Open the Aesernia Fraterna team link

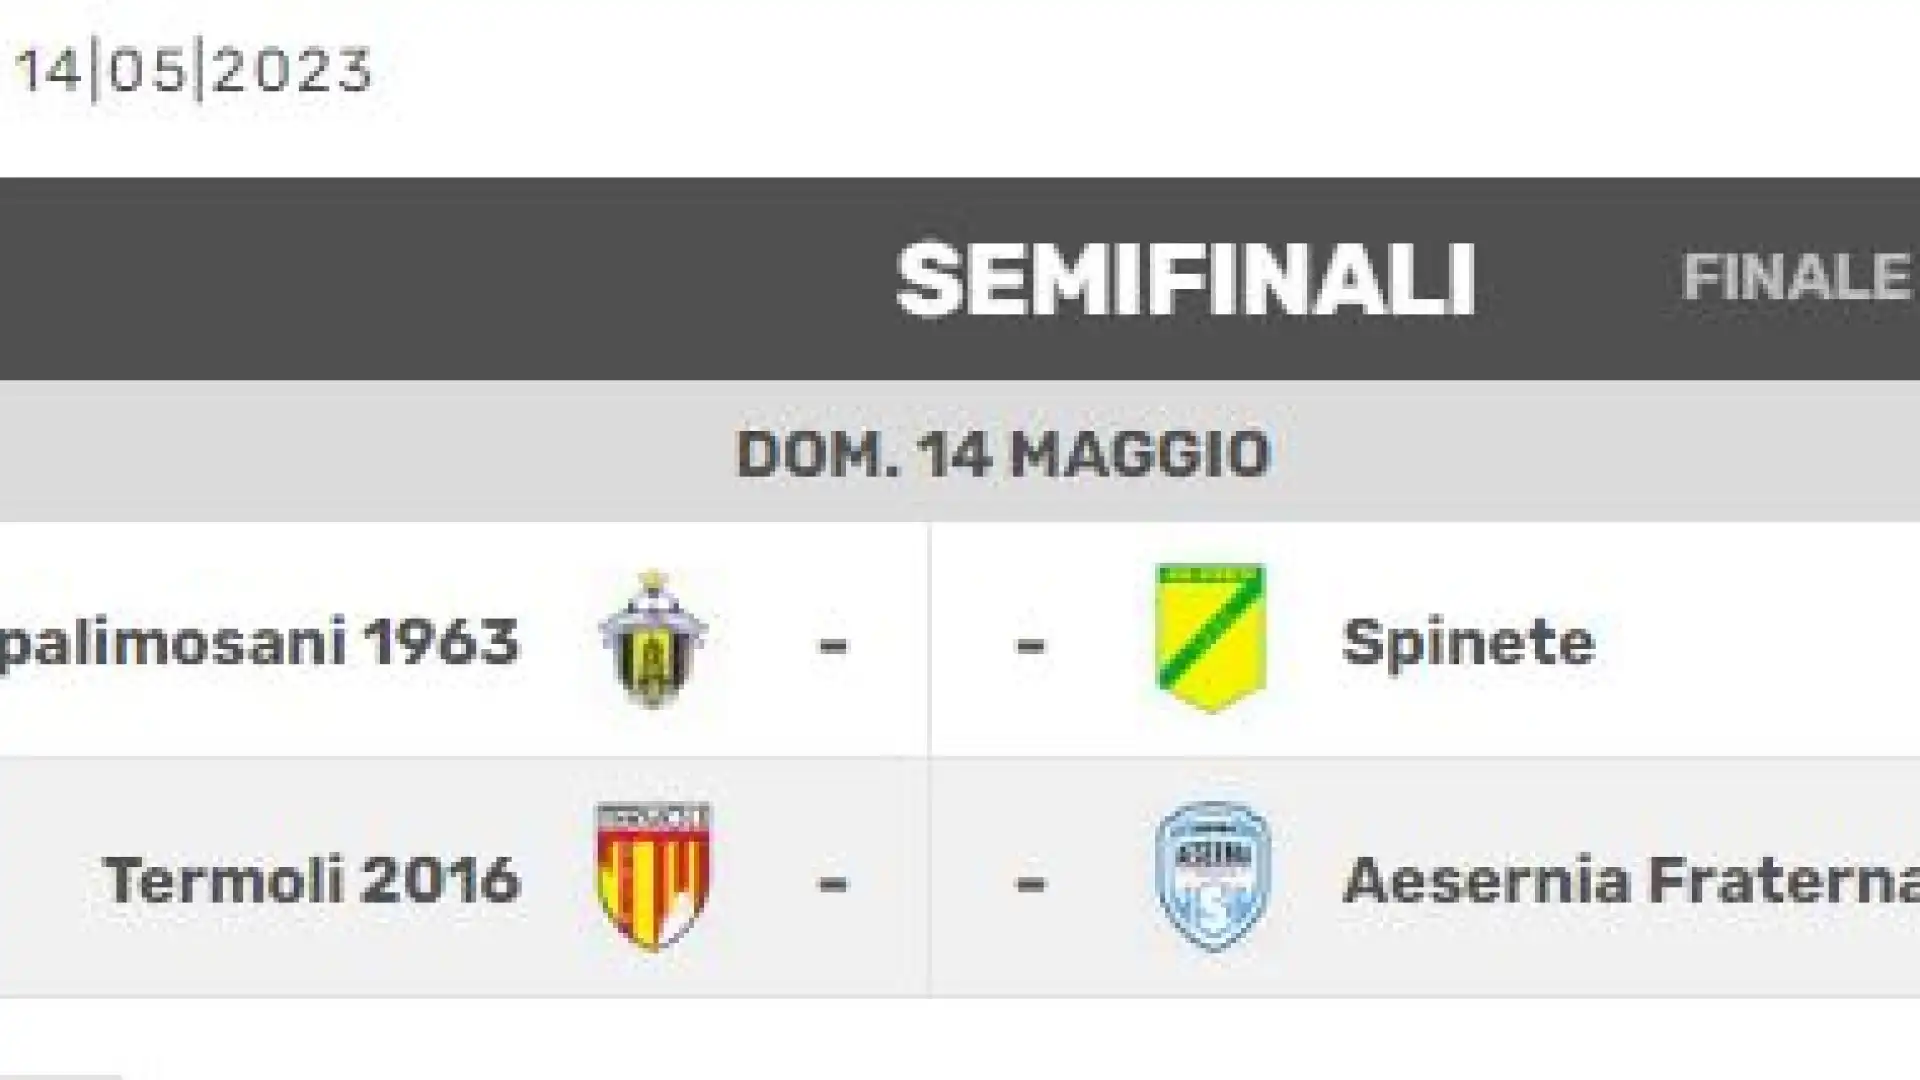click(1631, 882)
